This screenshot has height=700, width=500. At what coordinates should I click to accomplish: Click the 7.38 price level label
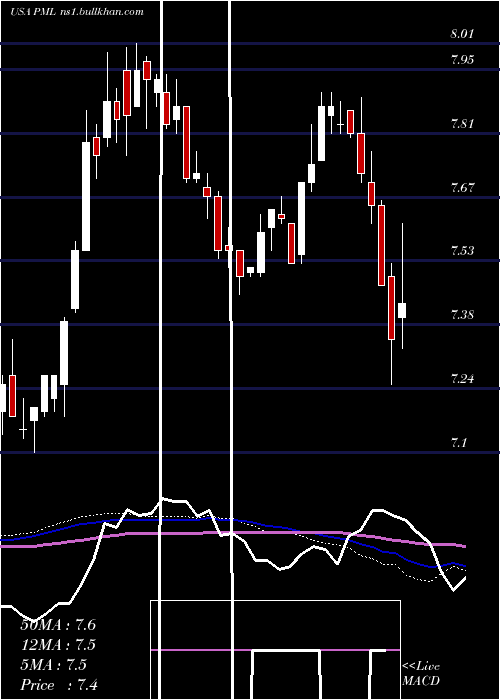[462, 315]
